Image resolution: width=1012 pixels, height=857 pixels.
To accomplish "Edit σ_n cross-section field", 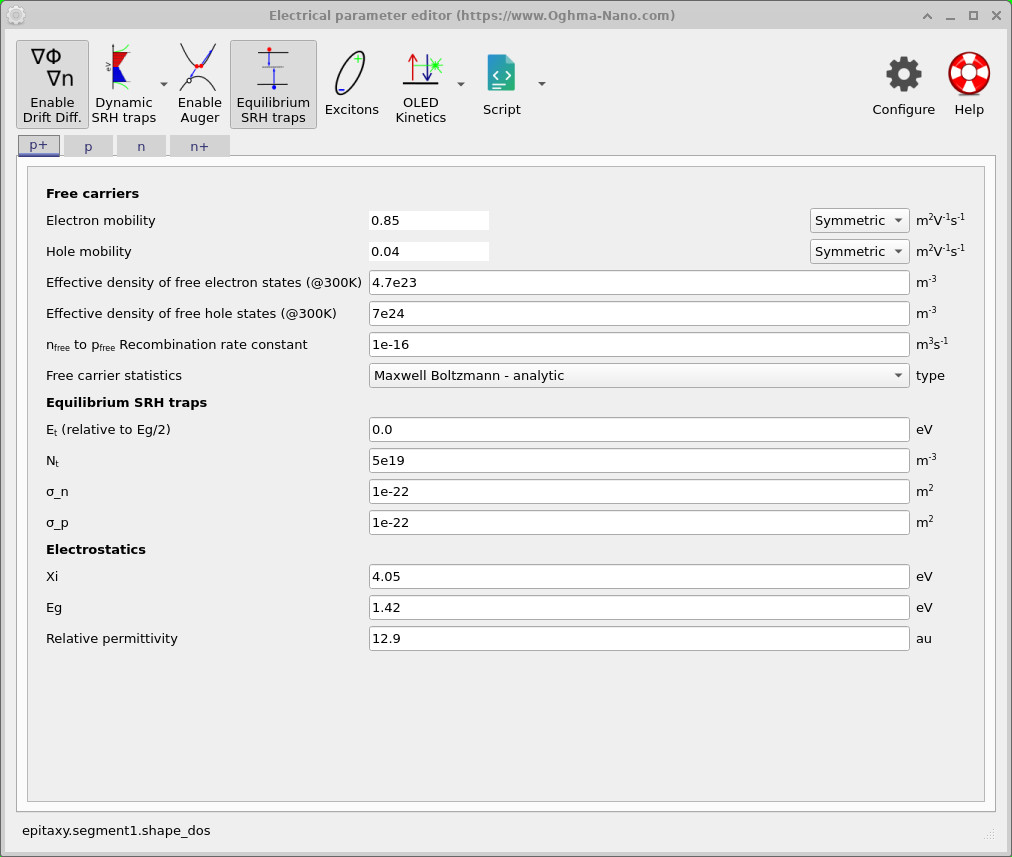I will (x=639, y=492).
